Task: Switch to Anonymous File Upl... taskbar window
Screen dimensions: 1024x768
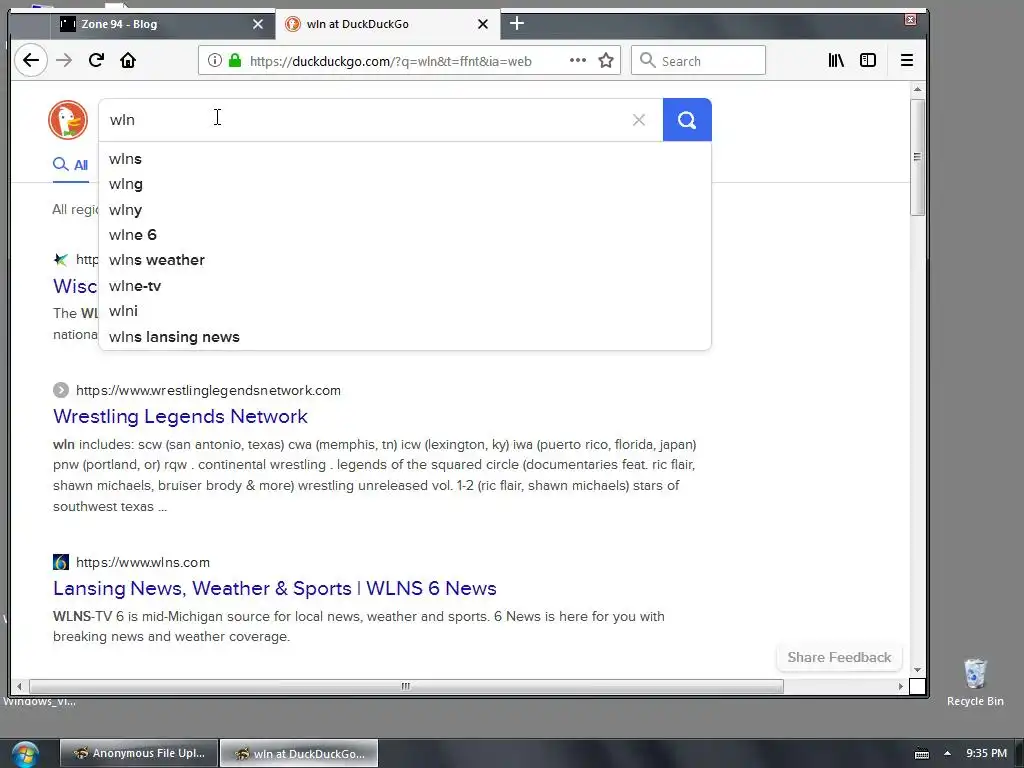Action: click(x=138, y=754)
